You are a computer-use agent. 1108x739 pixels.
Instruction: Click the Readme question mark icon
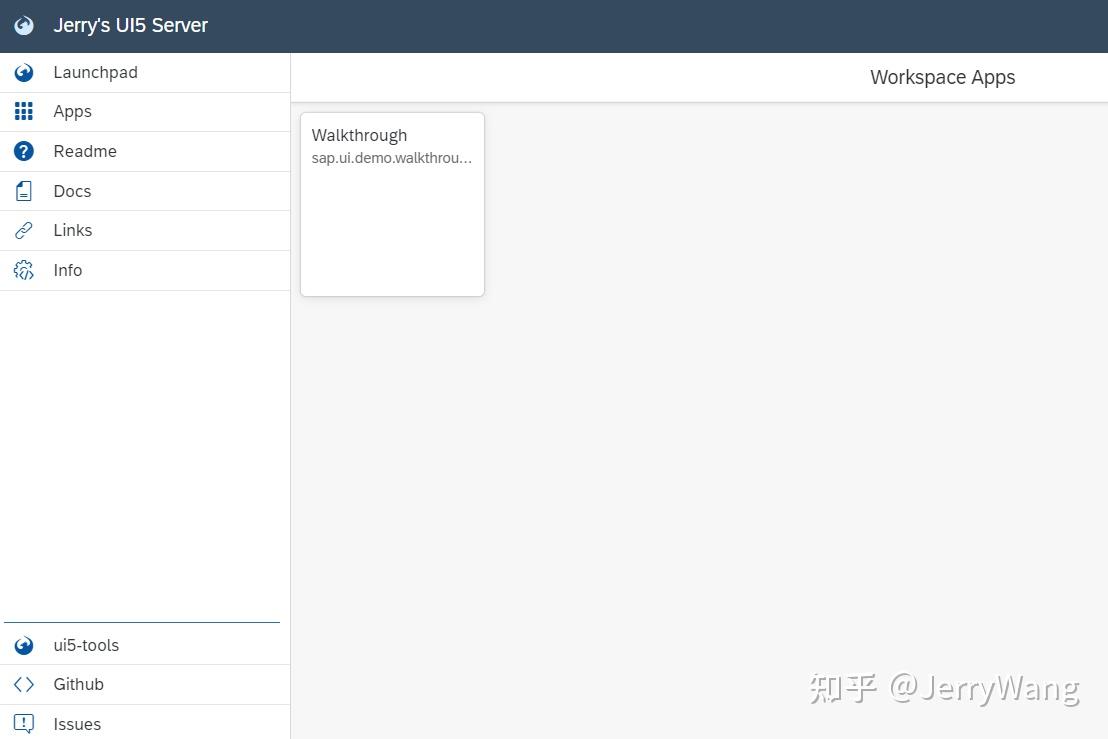(23, 151)
